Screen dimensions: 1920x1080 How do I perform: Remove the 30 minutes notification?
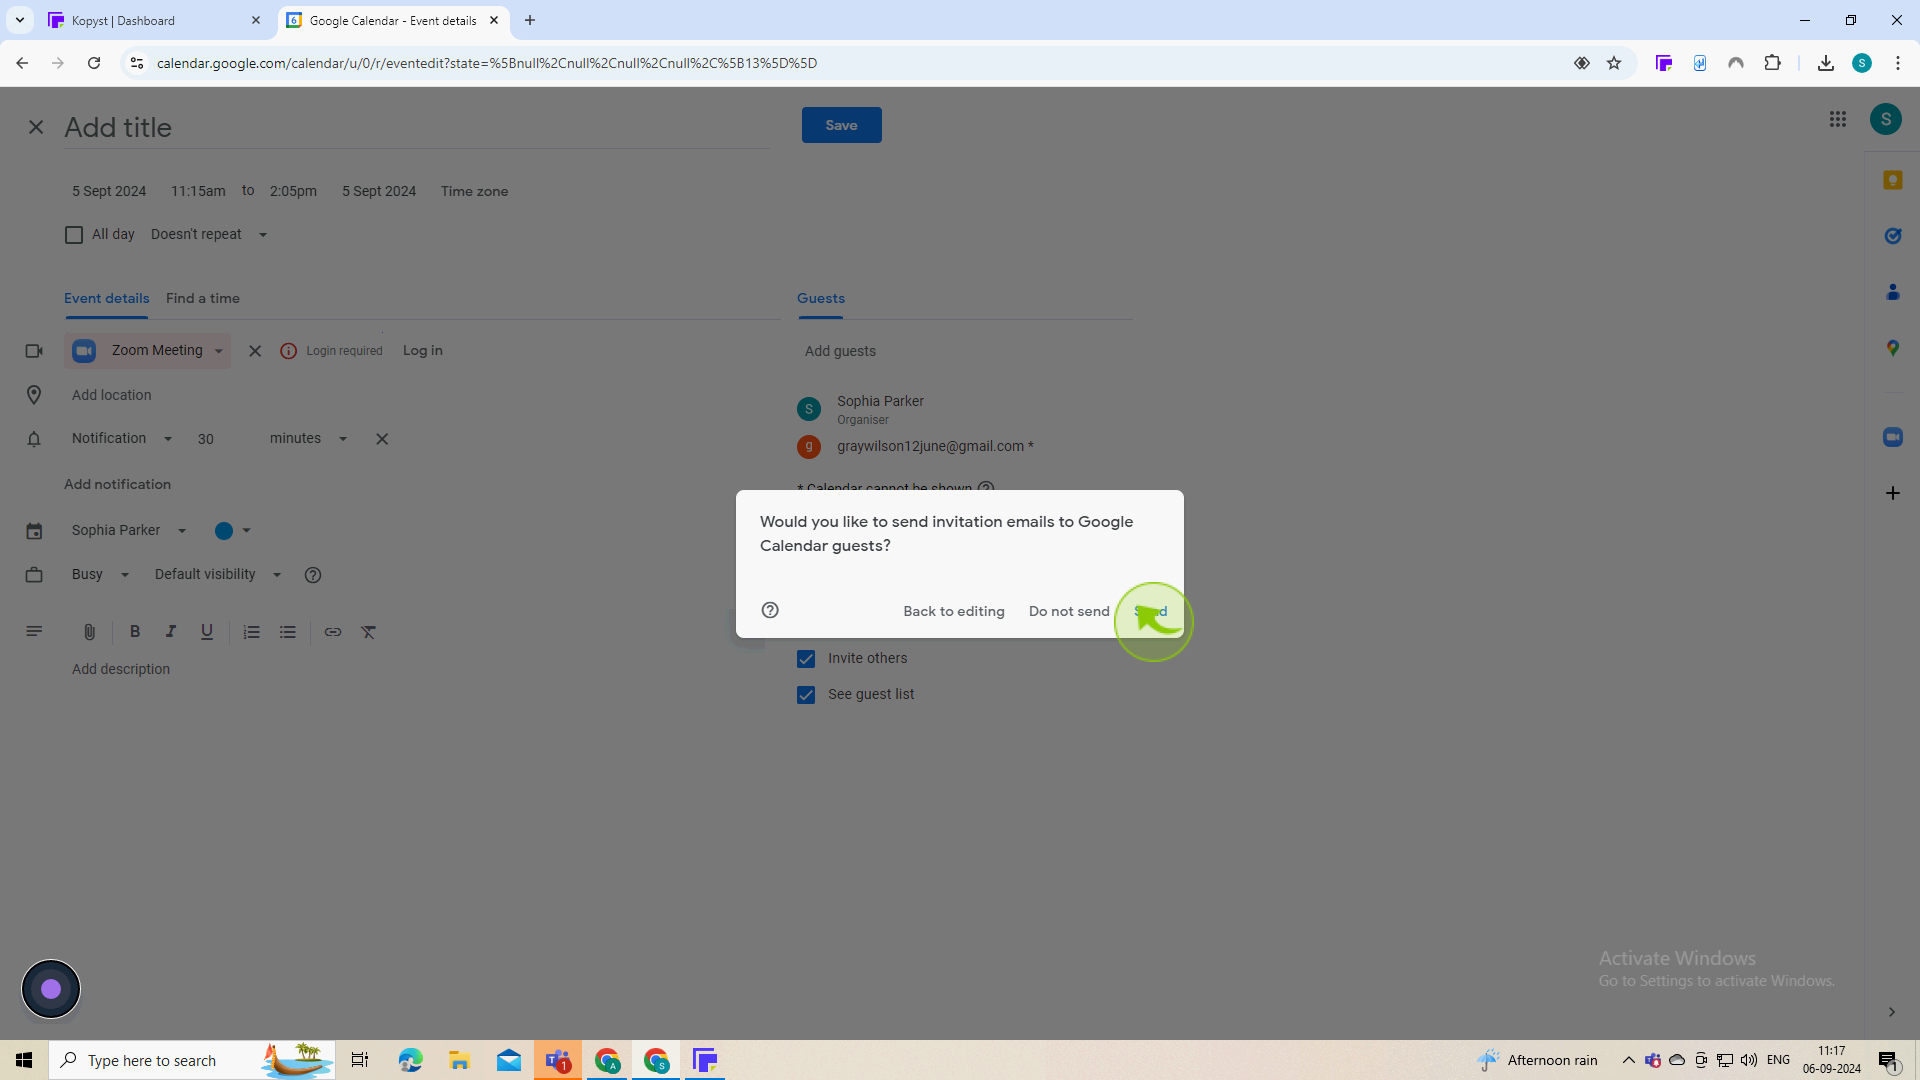pyautogui.click(x=382, y=439)
